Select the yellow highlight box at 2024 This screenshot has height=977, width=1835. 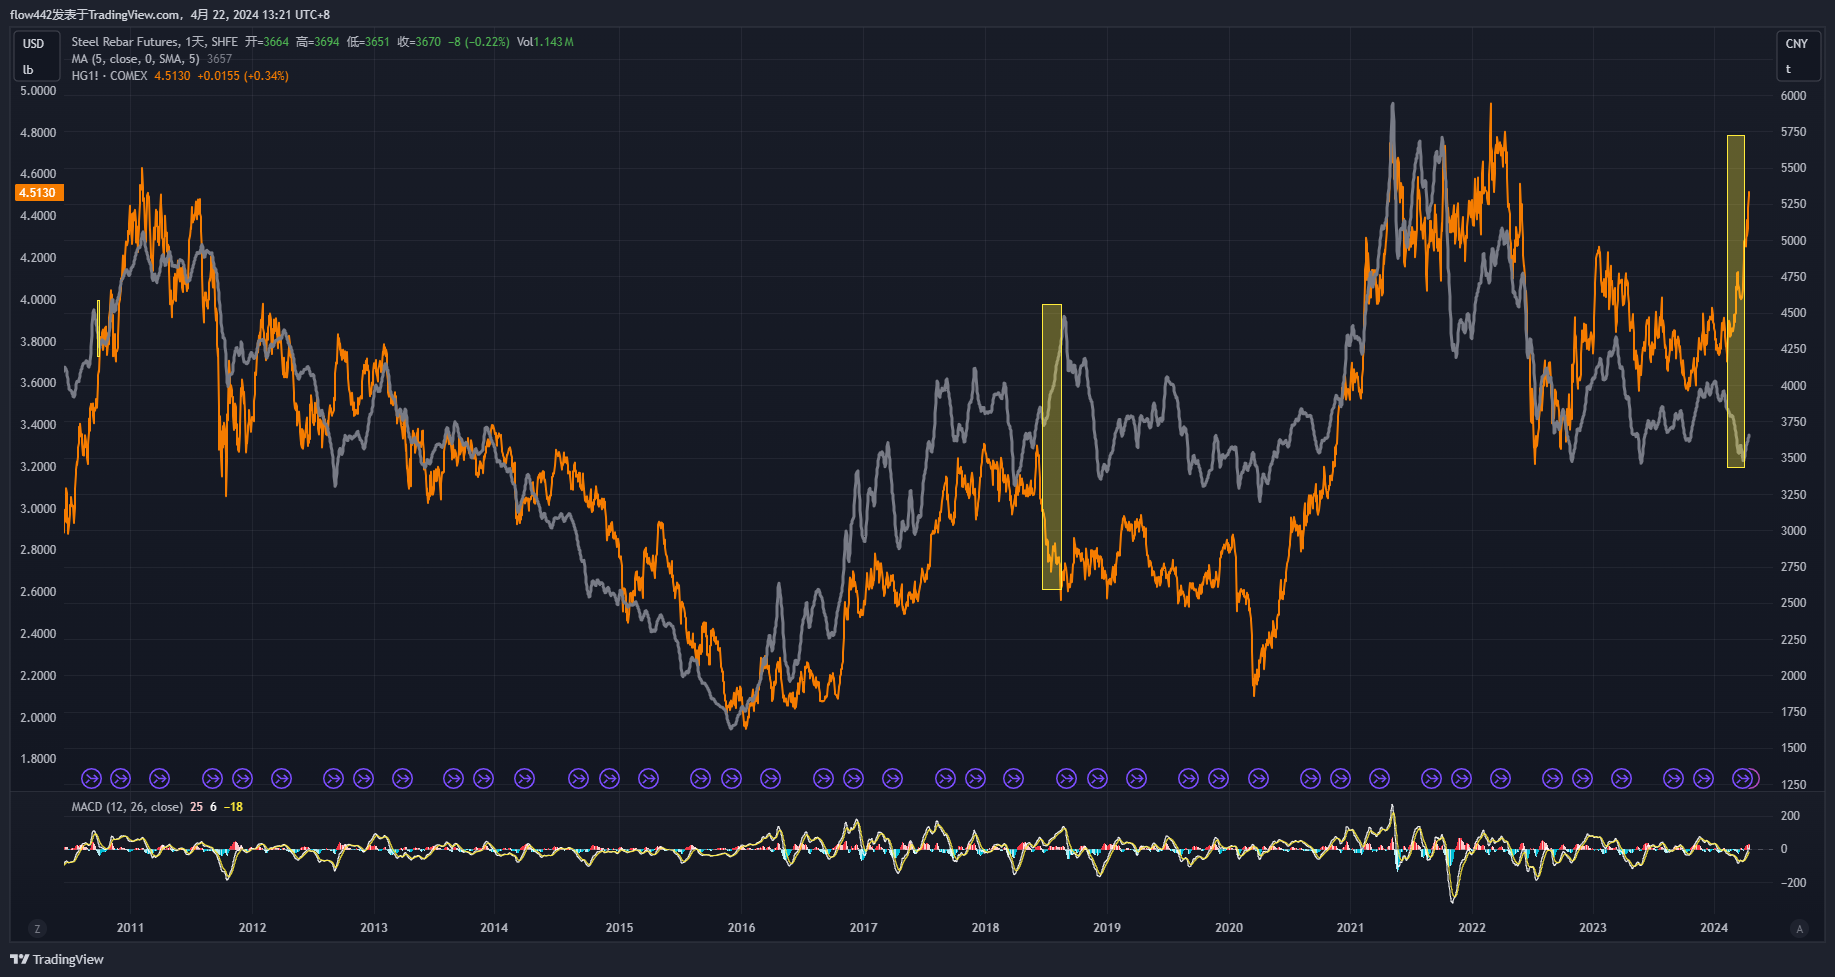(1736, 301)
